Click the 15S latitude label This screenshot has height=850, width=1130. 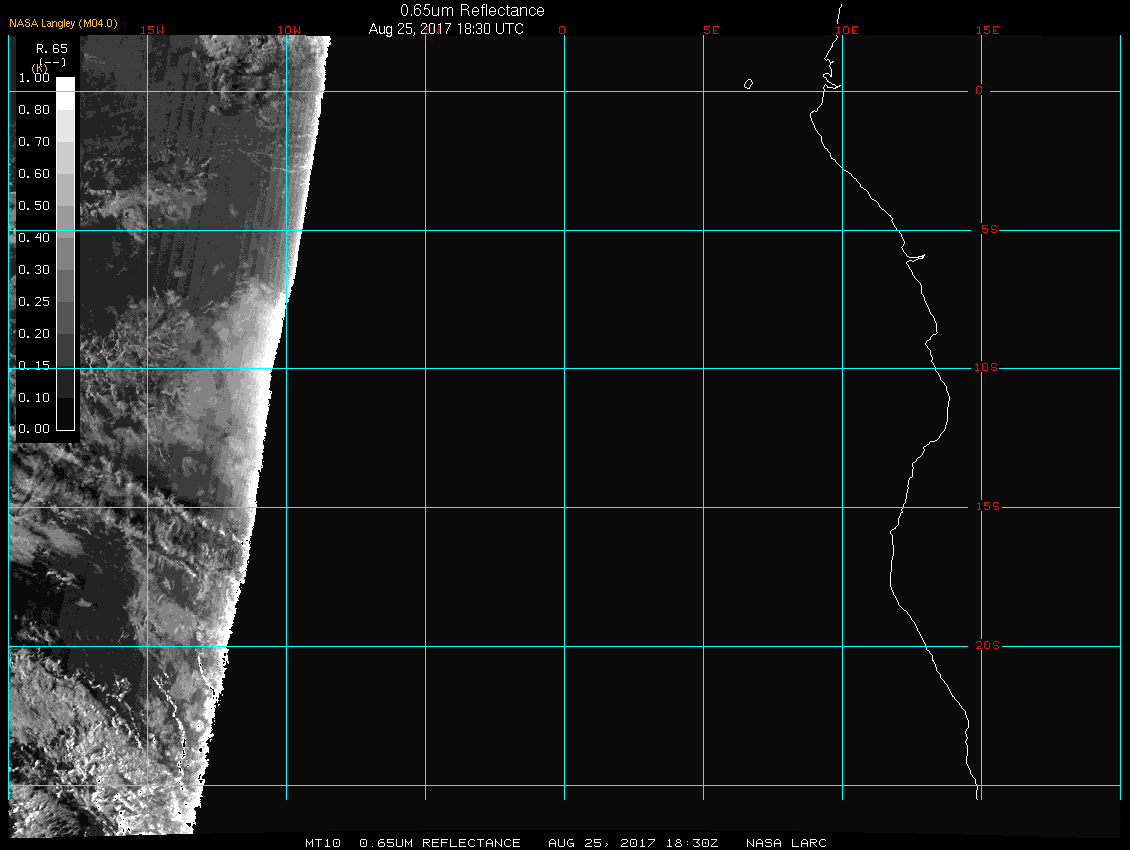985,507
